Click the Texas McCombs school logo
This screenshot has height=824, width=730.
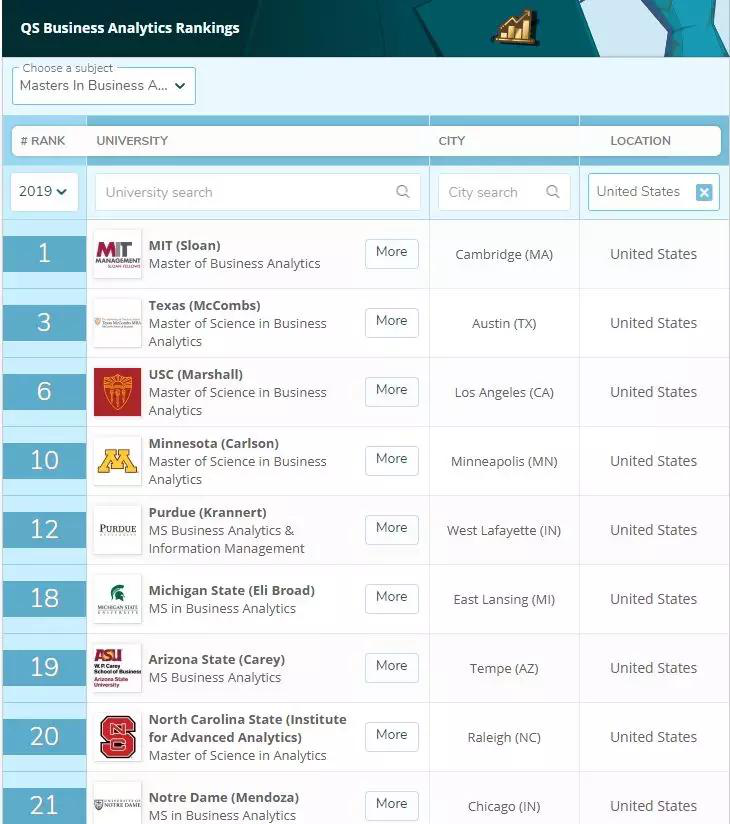(x=117, y=323)
